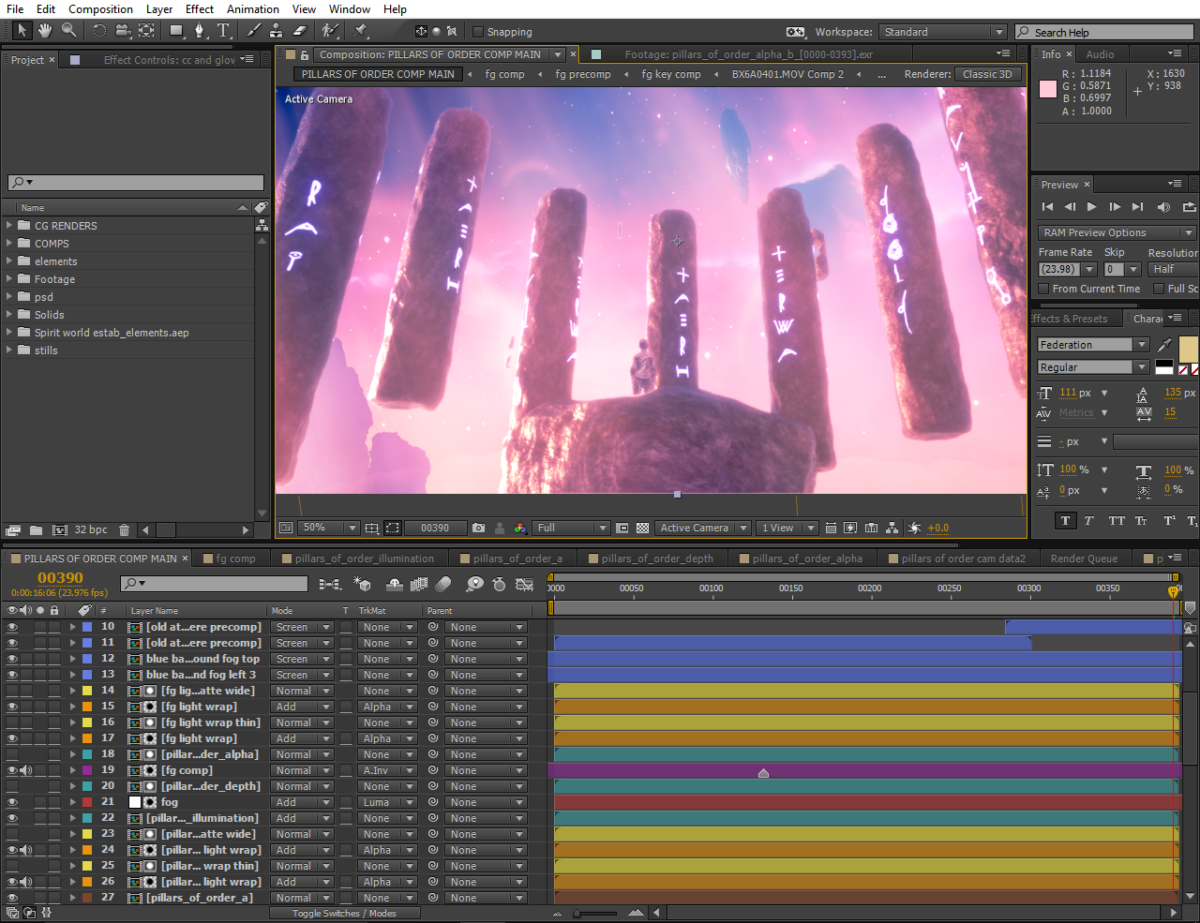Expand the CG RENDERS folder
The width and height of the screenshot is (1200, 923).
click(x=10, y=225)
